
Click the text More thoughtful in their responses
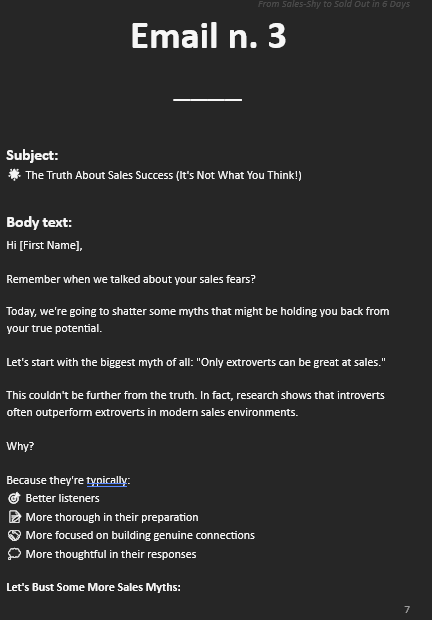pyautogui.click(x=111, y=554)
